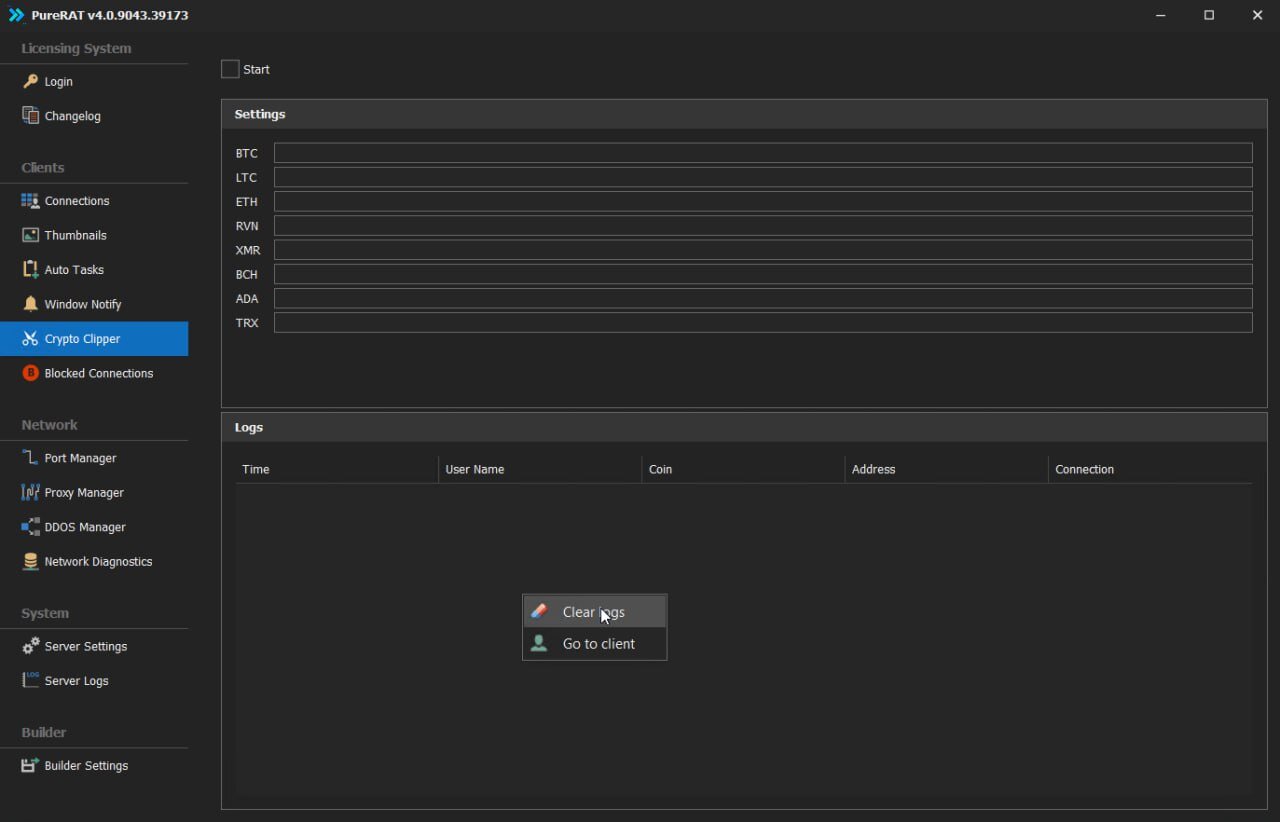1280x822 pixels.
Task: Open the Network Diagnostics database icon
Action: pyautogui.click(x=30, y=562)
